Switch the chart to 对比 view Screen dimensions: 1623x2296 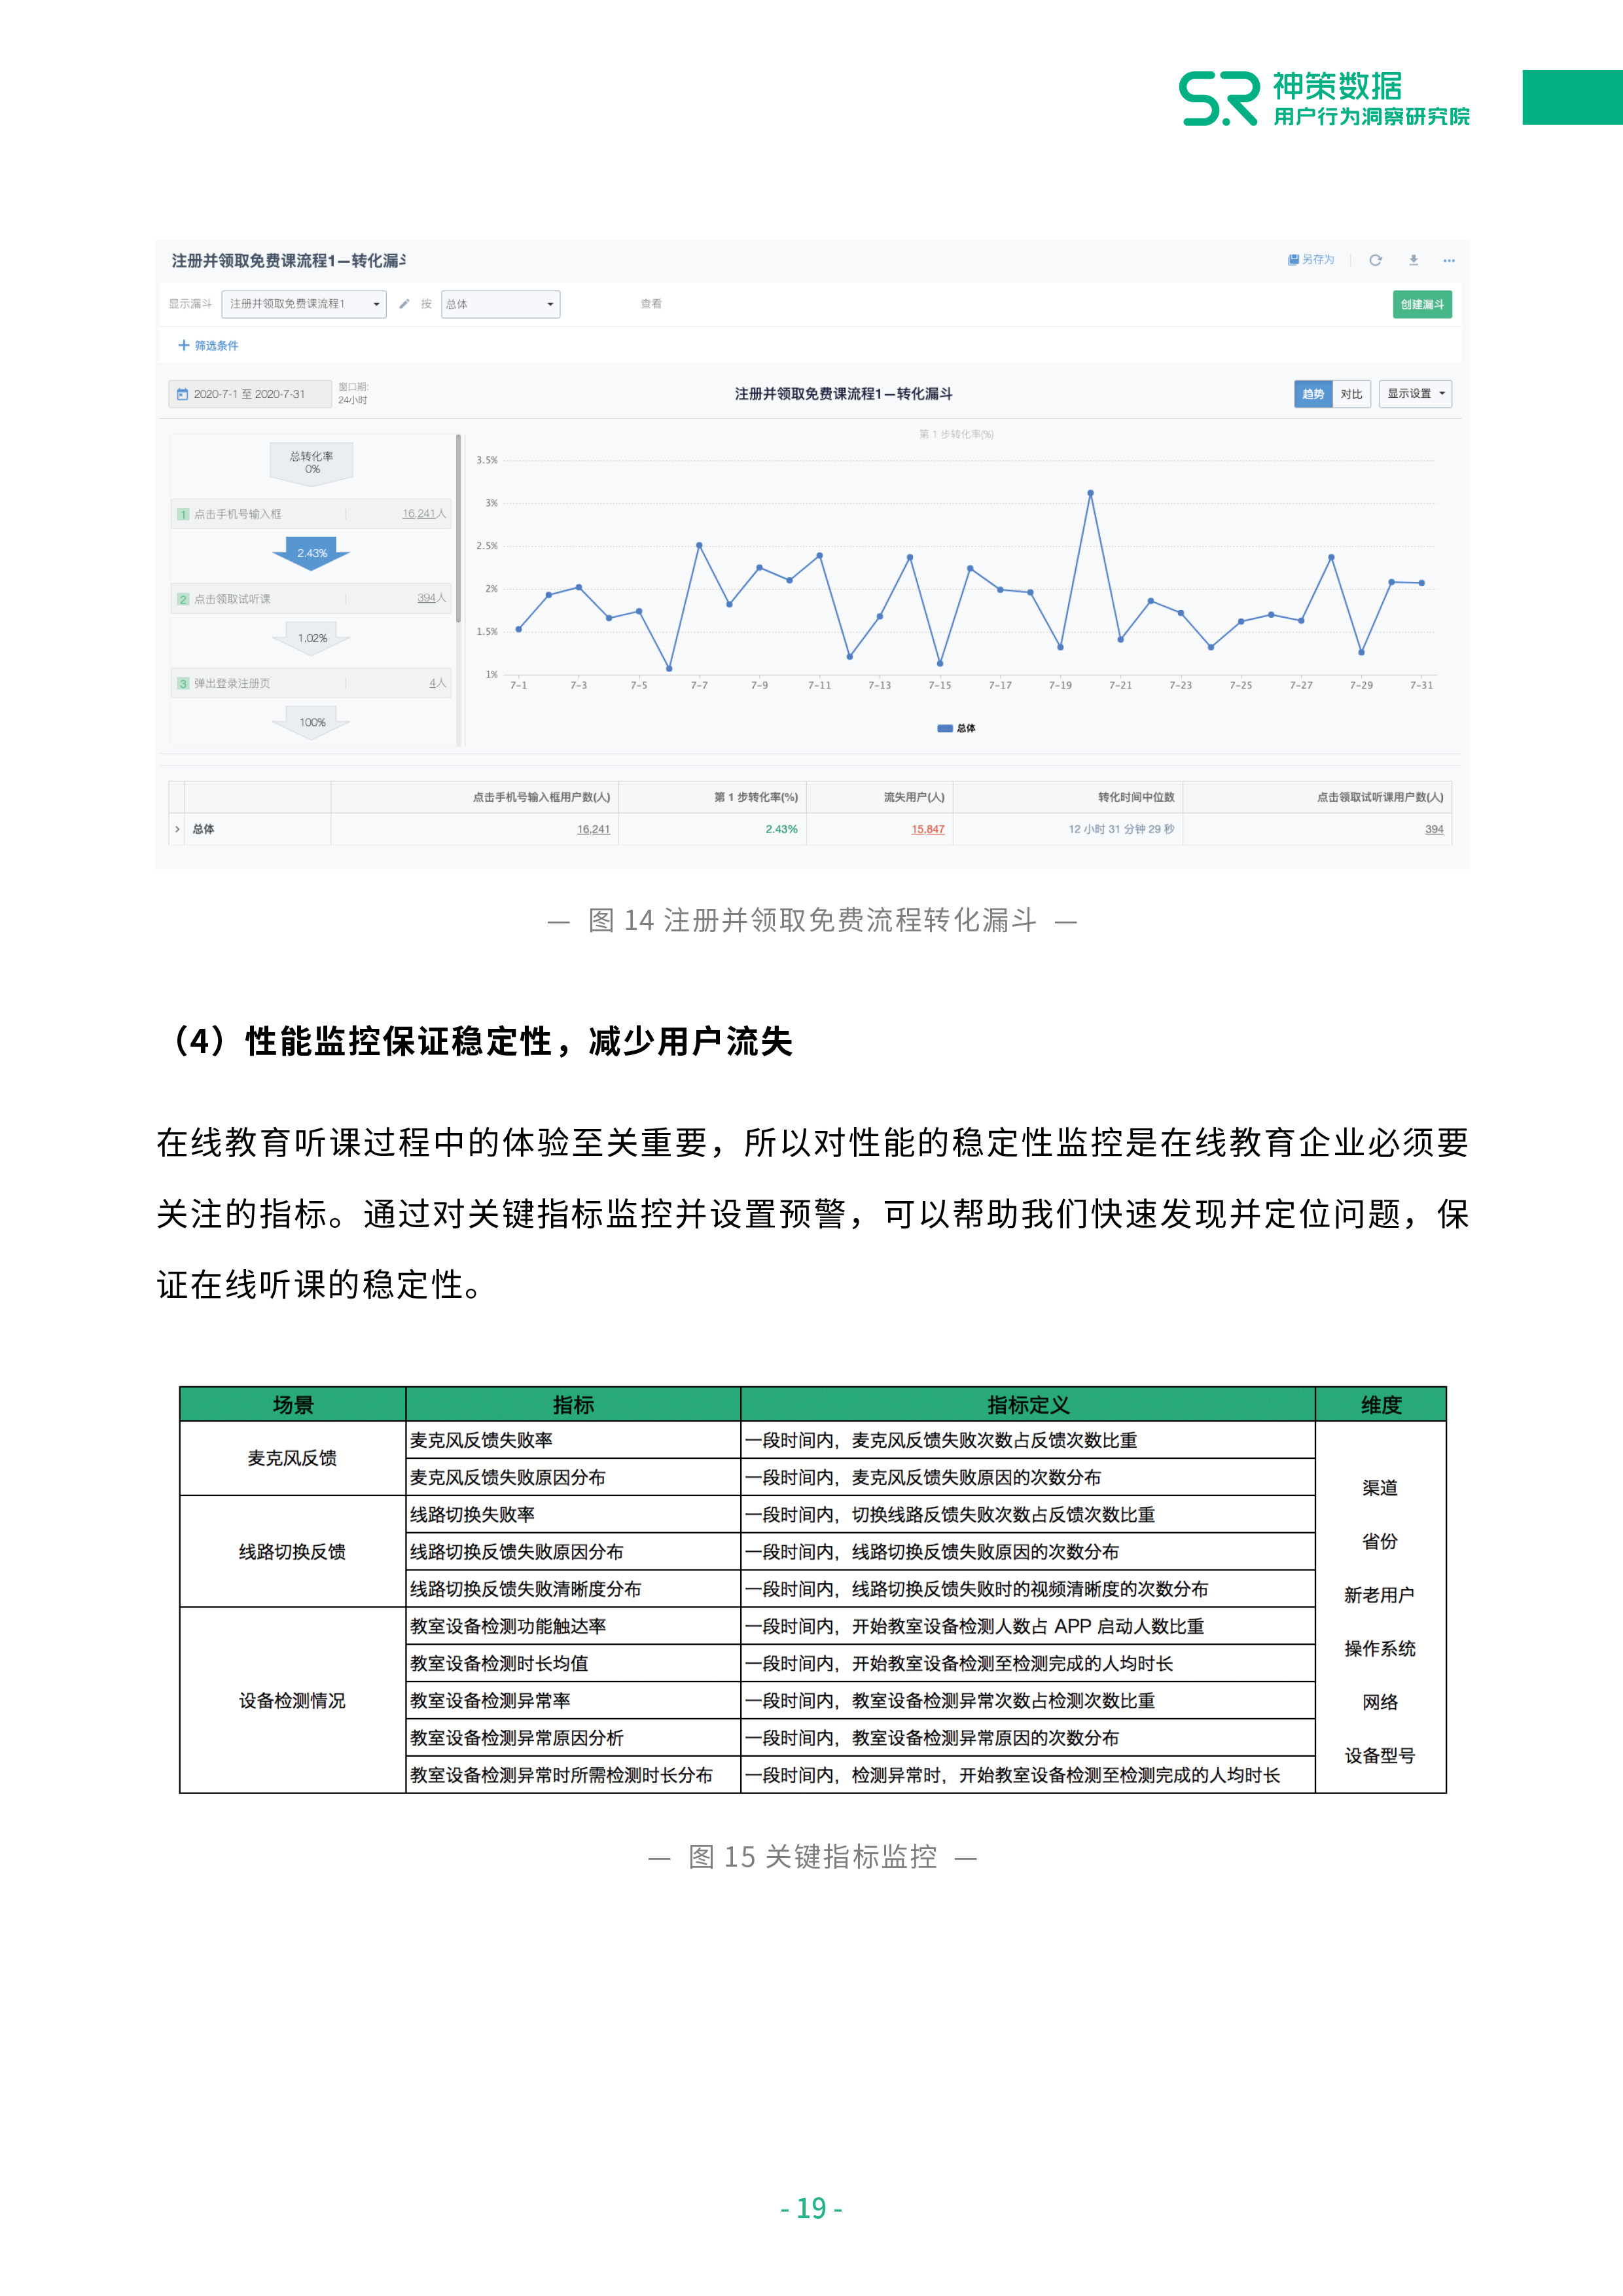coord(1353,394)
